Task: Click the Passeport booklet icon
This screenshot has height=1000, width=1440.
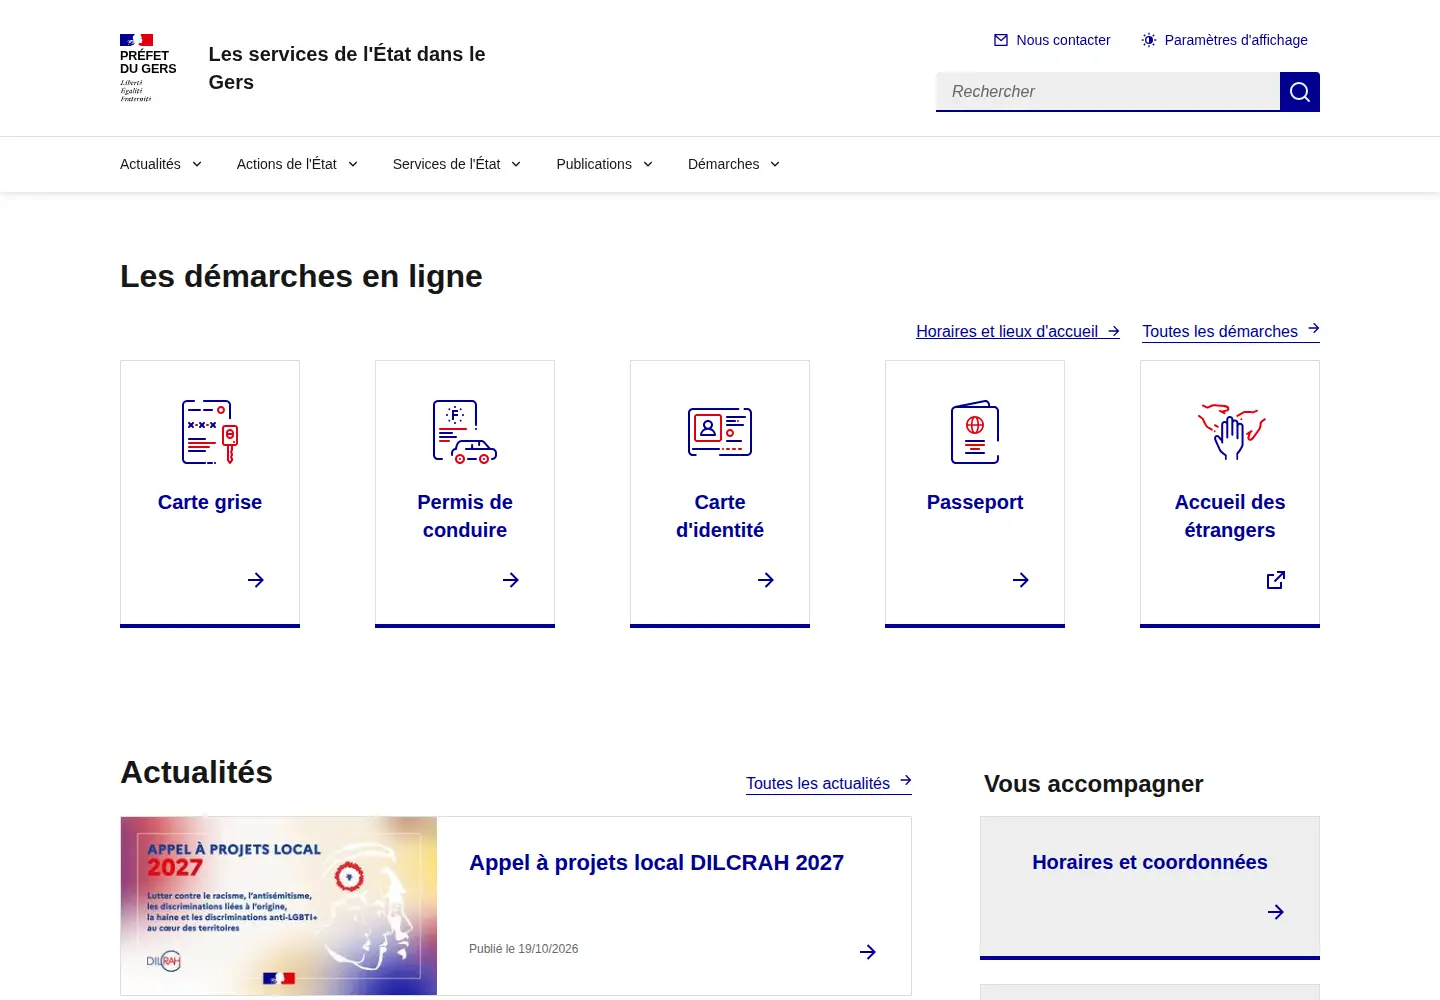Action: coord(975,432)
